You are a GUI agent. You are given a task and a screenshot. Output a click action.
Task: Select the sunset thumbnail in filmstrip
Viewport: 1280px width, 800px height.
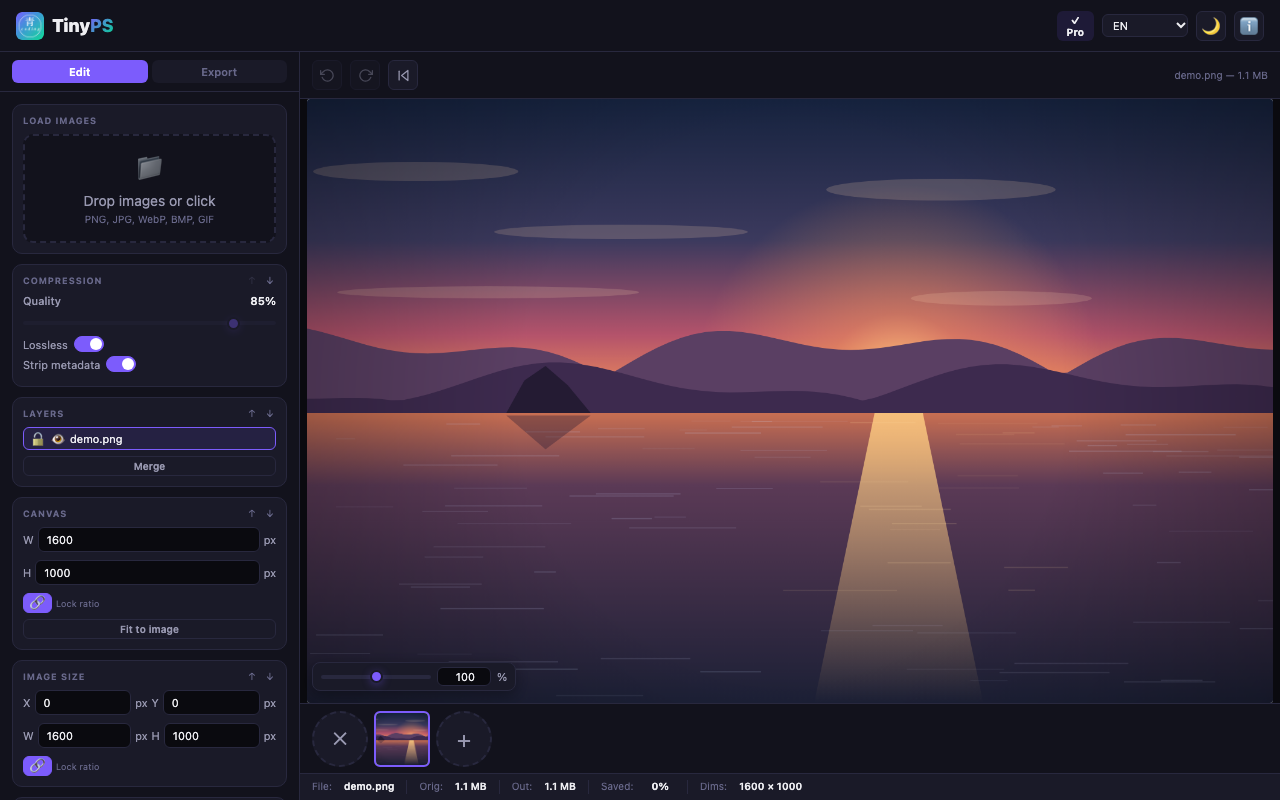(402, 739)
